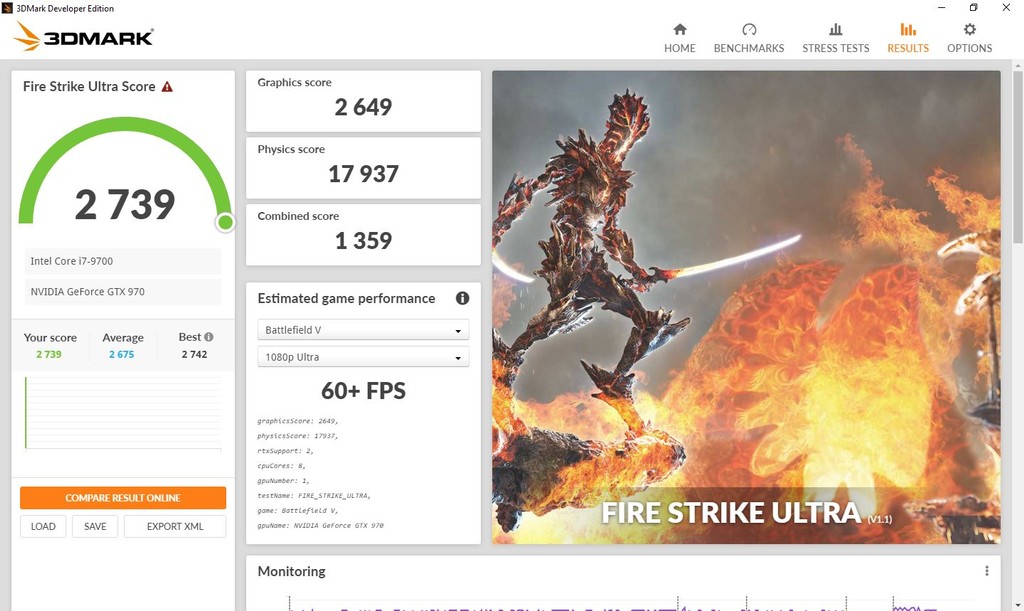Click the Home house icon
Viewport: 1024px width, 611px height.
coord(680,29)
